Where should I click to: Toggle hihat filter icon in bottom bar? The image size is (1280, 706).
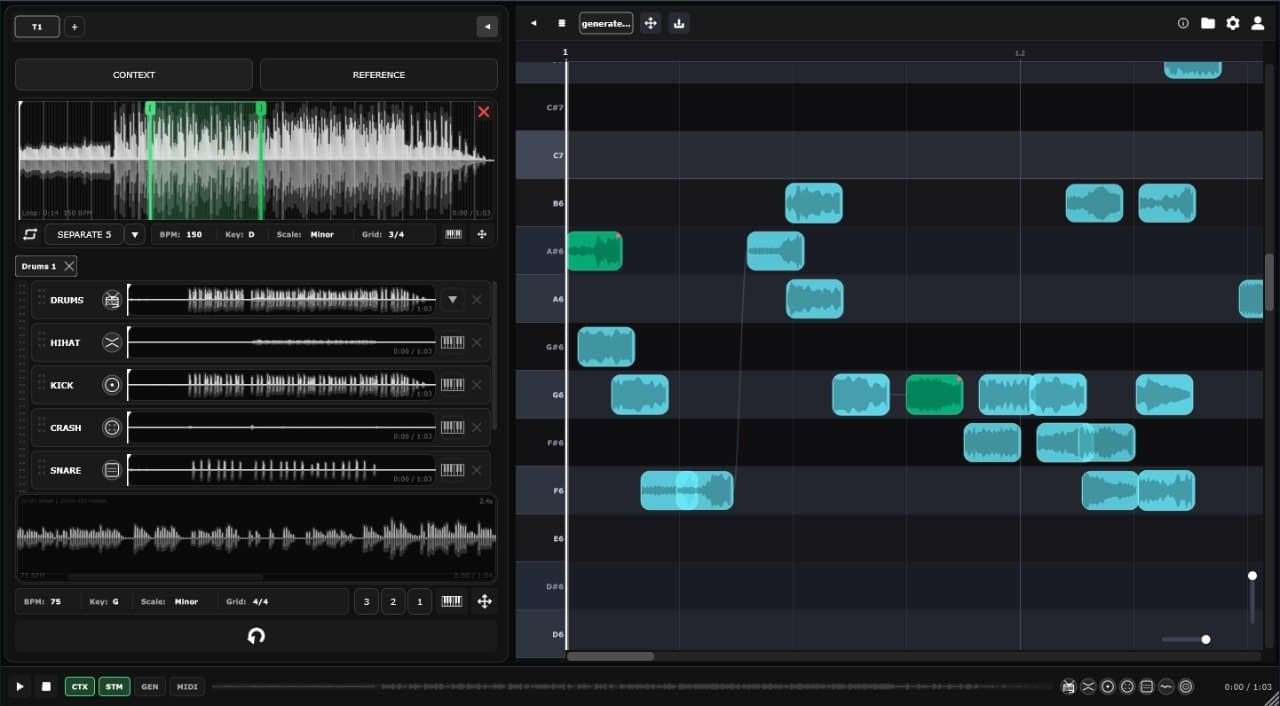tap(1088, 686)
